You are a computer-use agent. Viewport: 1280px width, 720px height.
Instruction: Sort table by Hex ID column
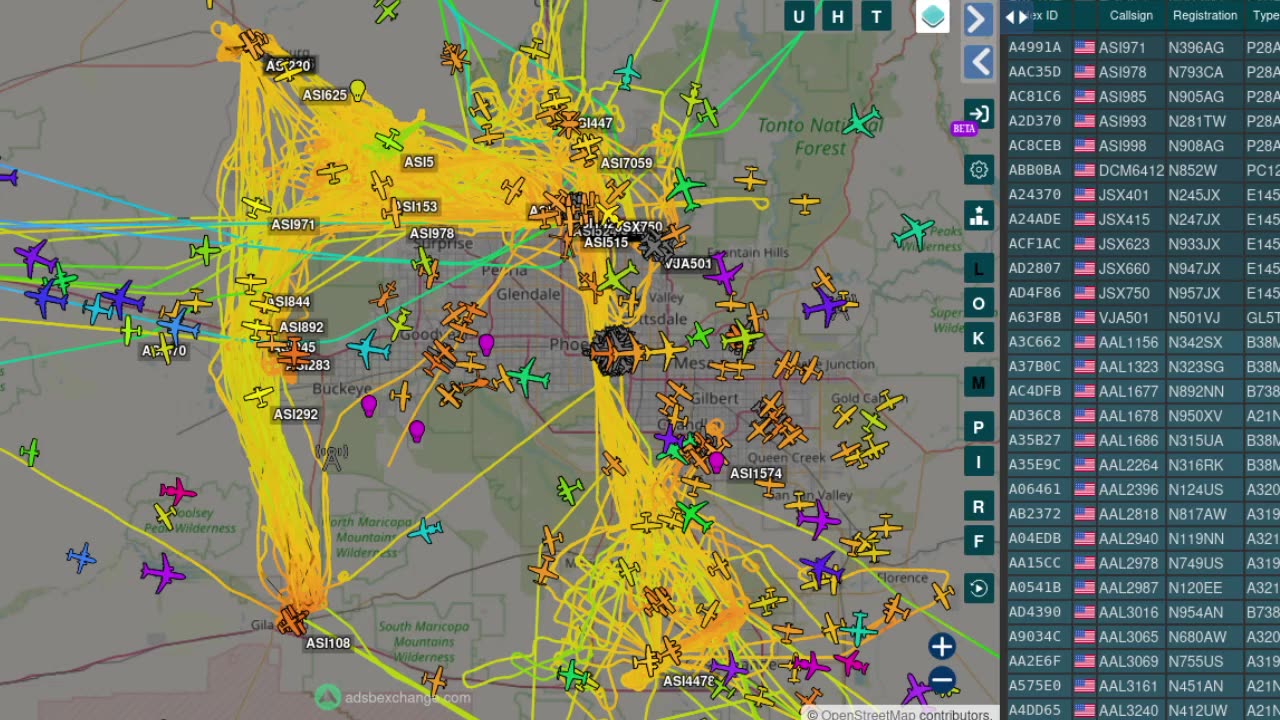(1043, 16)
